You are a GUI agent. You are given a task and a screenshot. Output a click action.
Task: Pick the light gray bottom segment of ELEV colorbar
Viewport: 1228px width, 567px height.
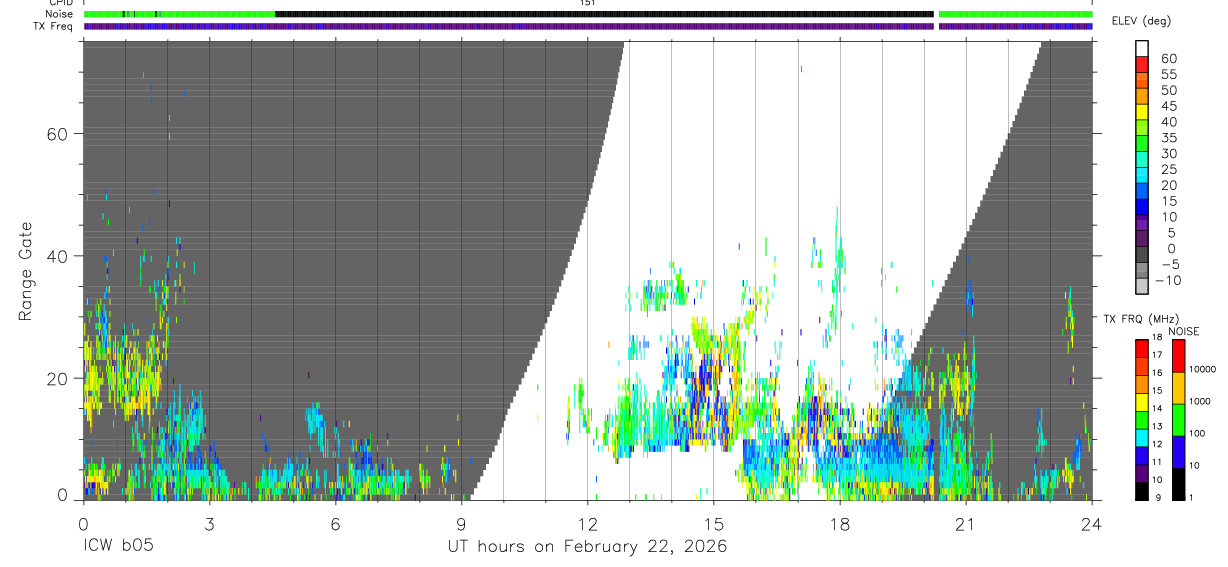(1142, 286)
